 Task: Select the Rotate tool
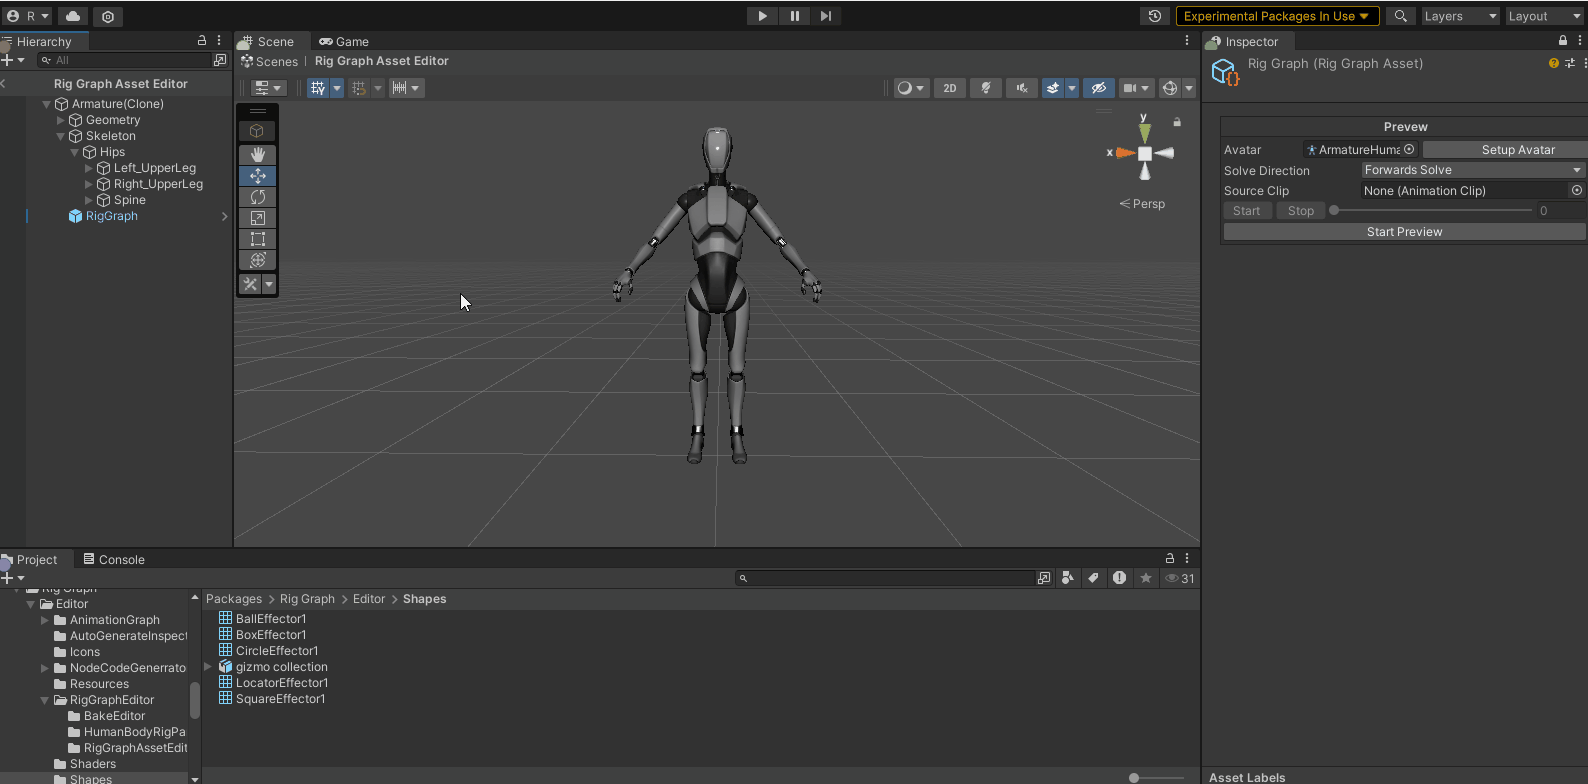click(257, 197)
